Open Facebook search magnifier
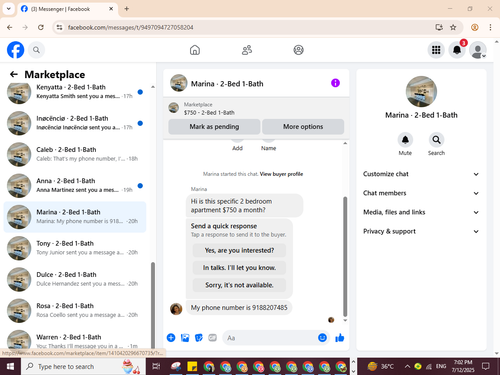 coord(36,50)
